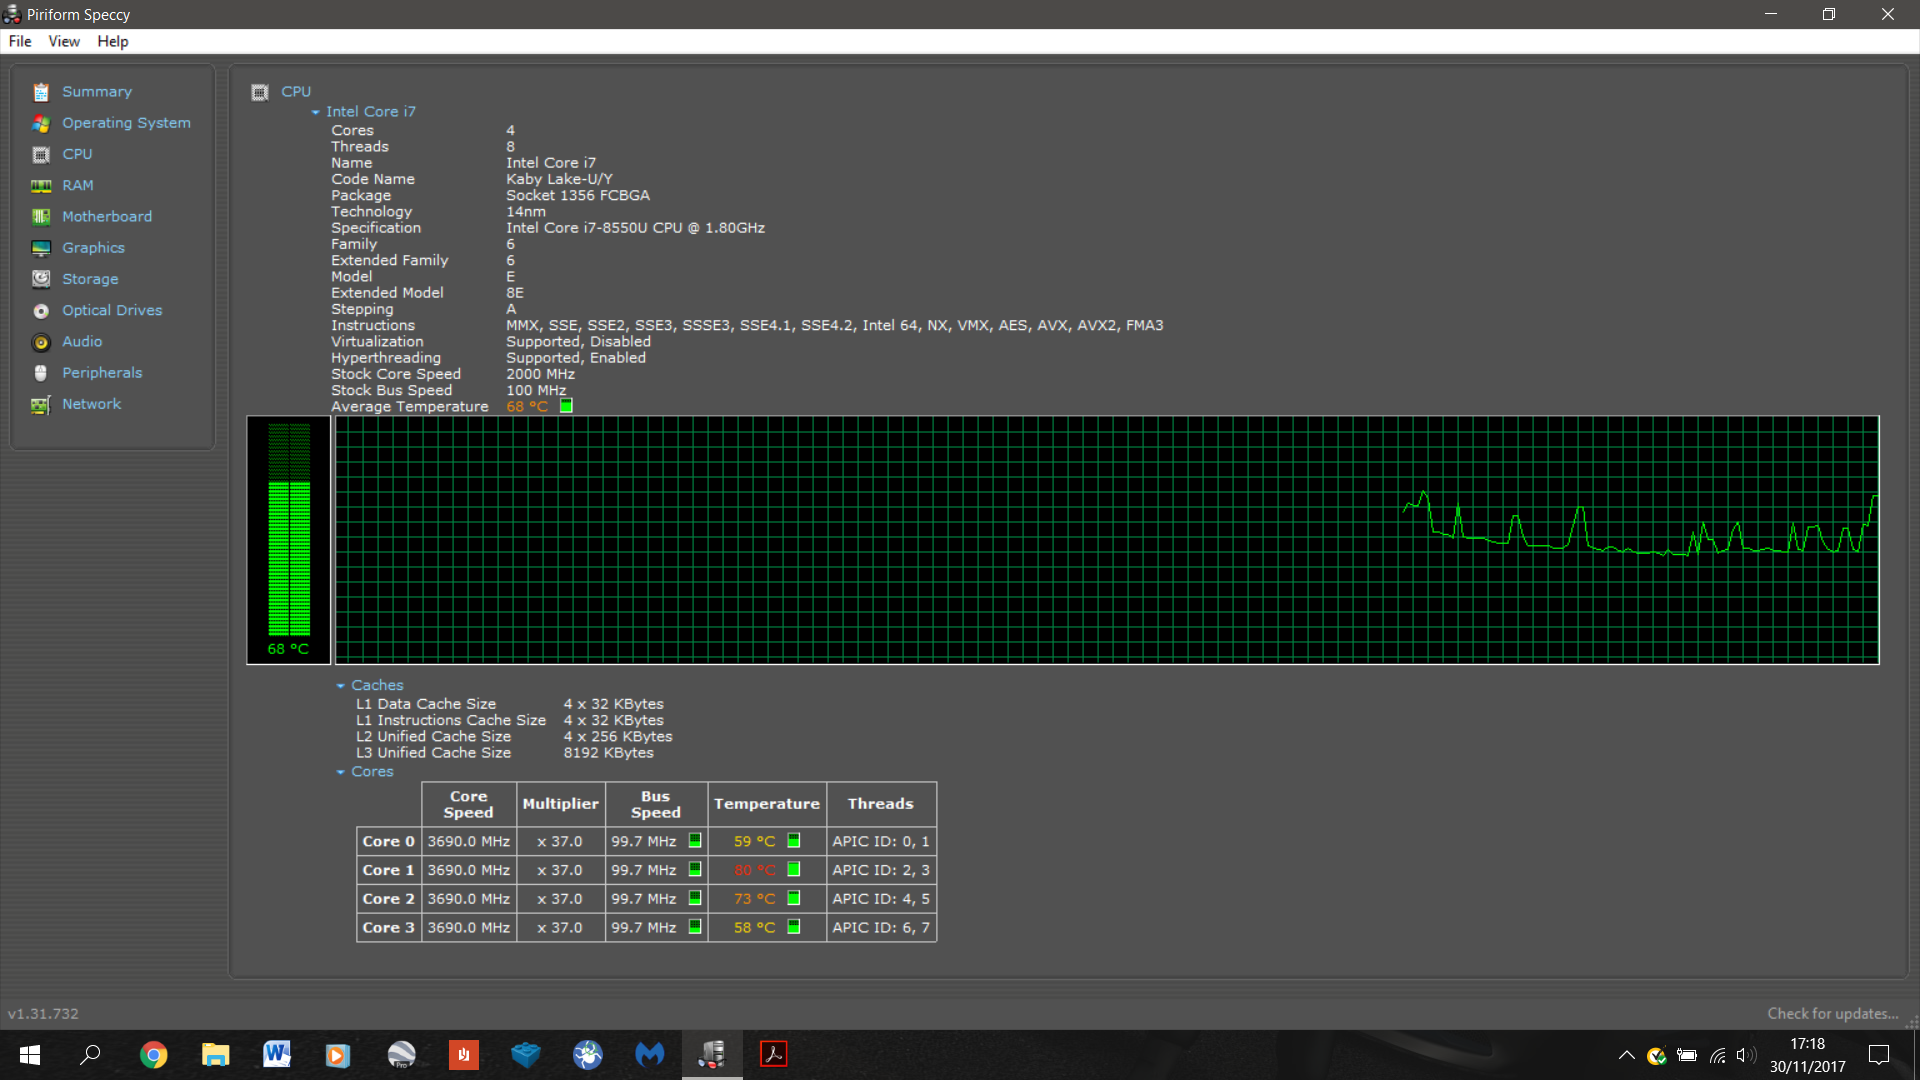The height and width of the screenshot is (1080, 1920).
Task: Open the taskbar clock and date
Action: (1808, 1055)
